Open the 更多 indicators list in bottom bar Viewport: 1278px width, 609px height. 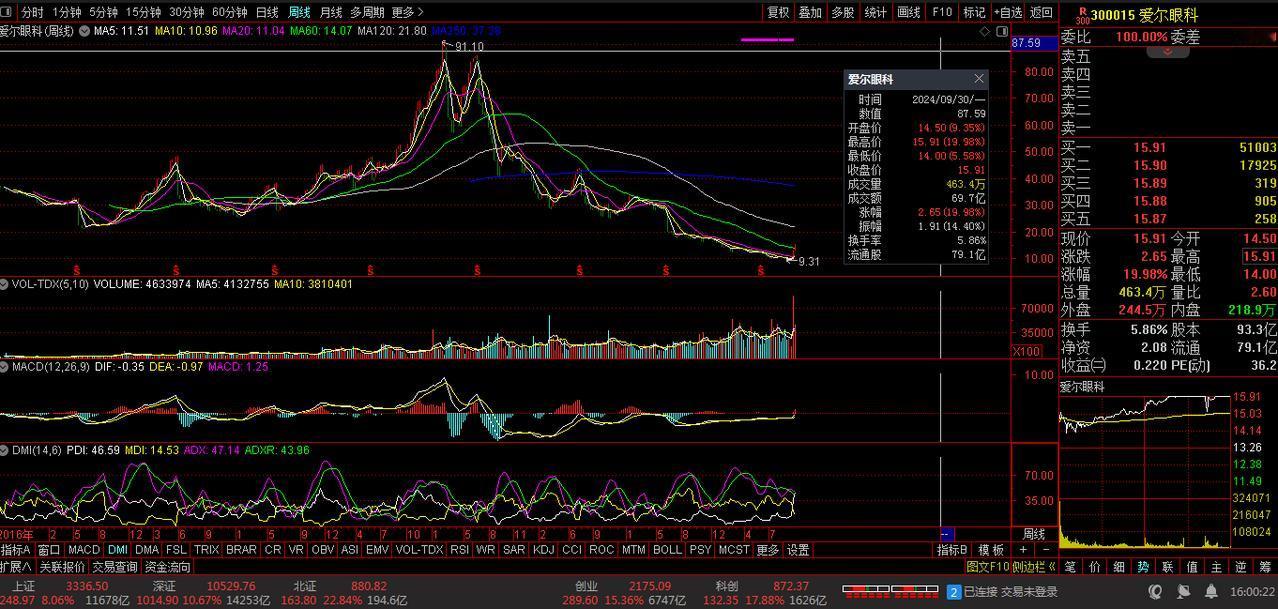click(x=767, y=550)
